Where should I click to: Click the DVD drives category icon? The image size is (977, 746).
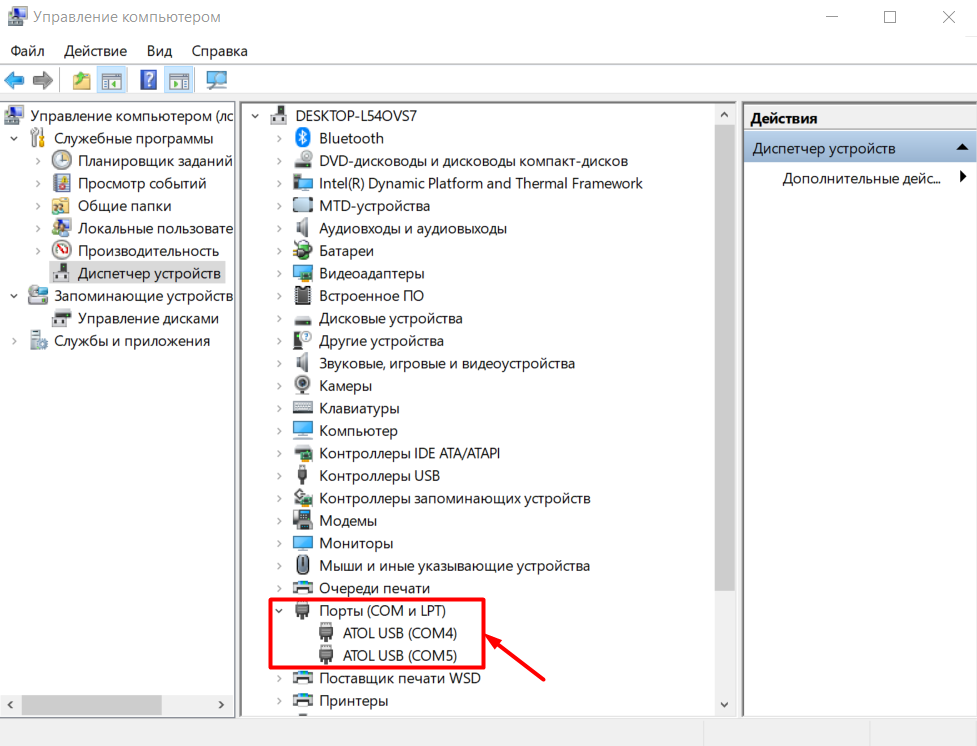(x=303, y=160)
